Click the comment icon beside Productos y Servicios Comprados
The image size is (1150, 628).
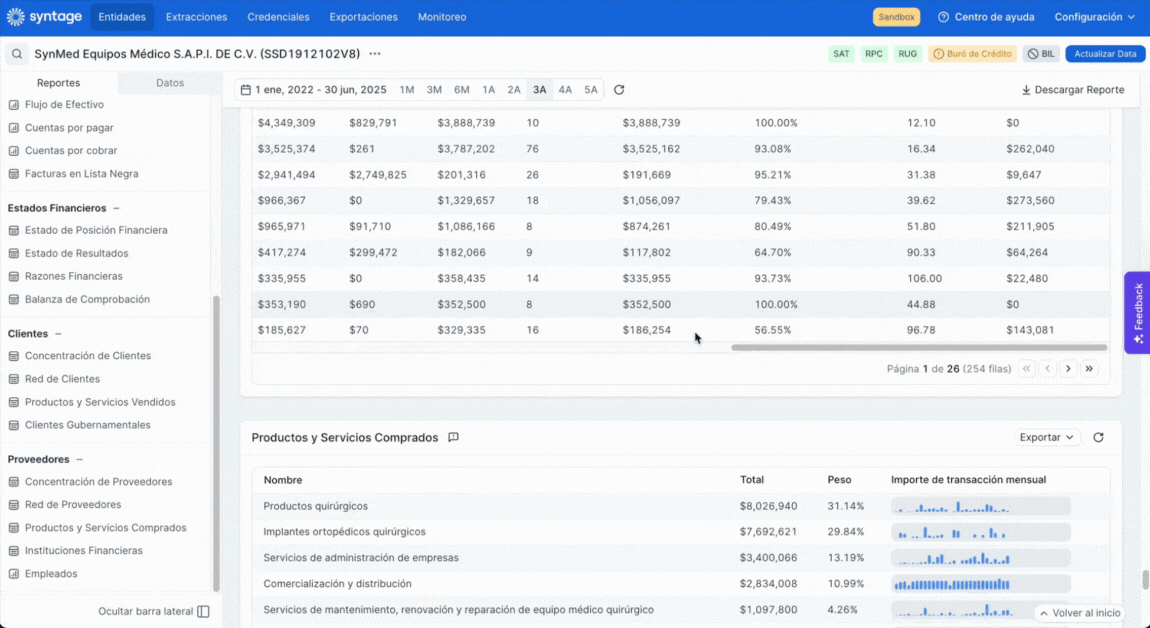coord(453,437)
